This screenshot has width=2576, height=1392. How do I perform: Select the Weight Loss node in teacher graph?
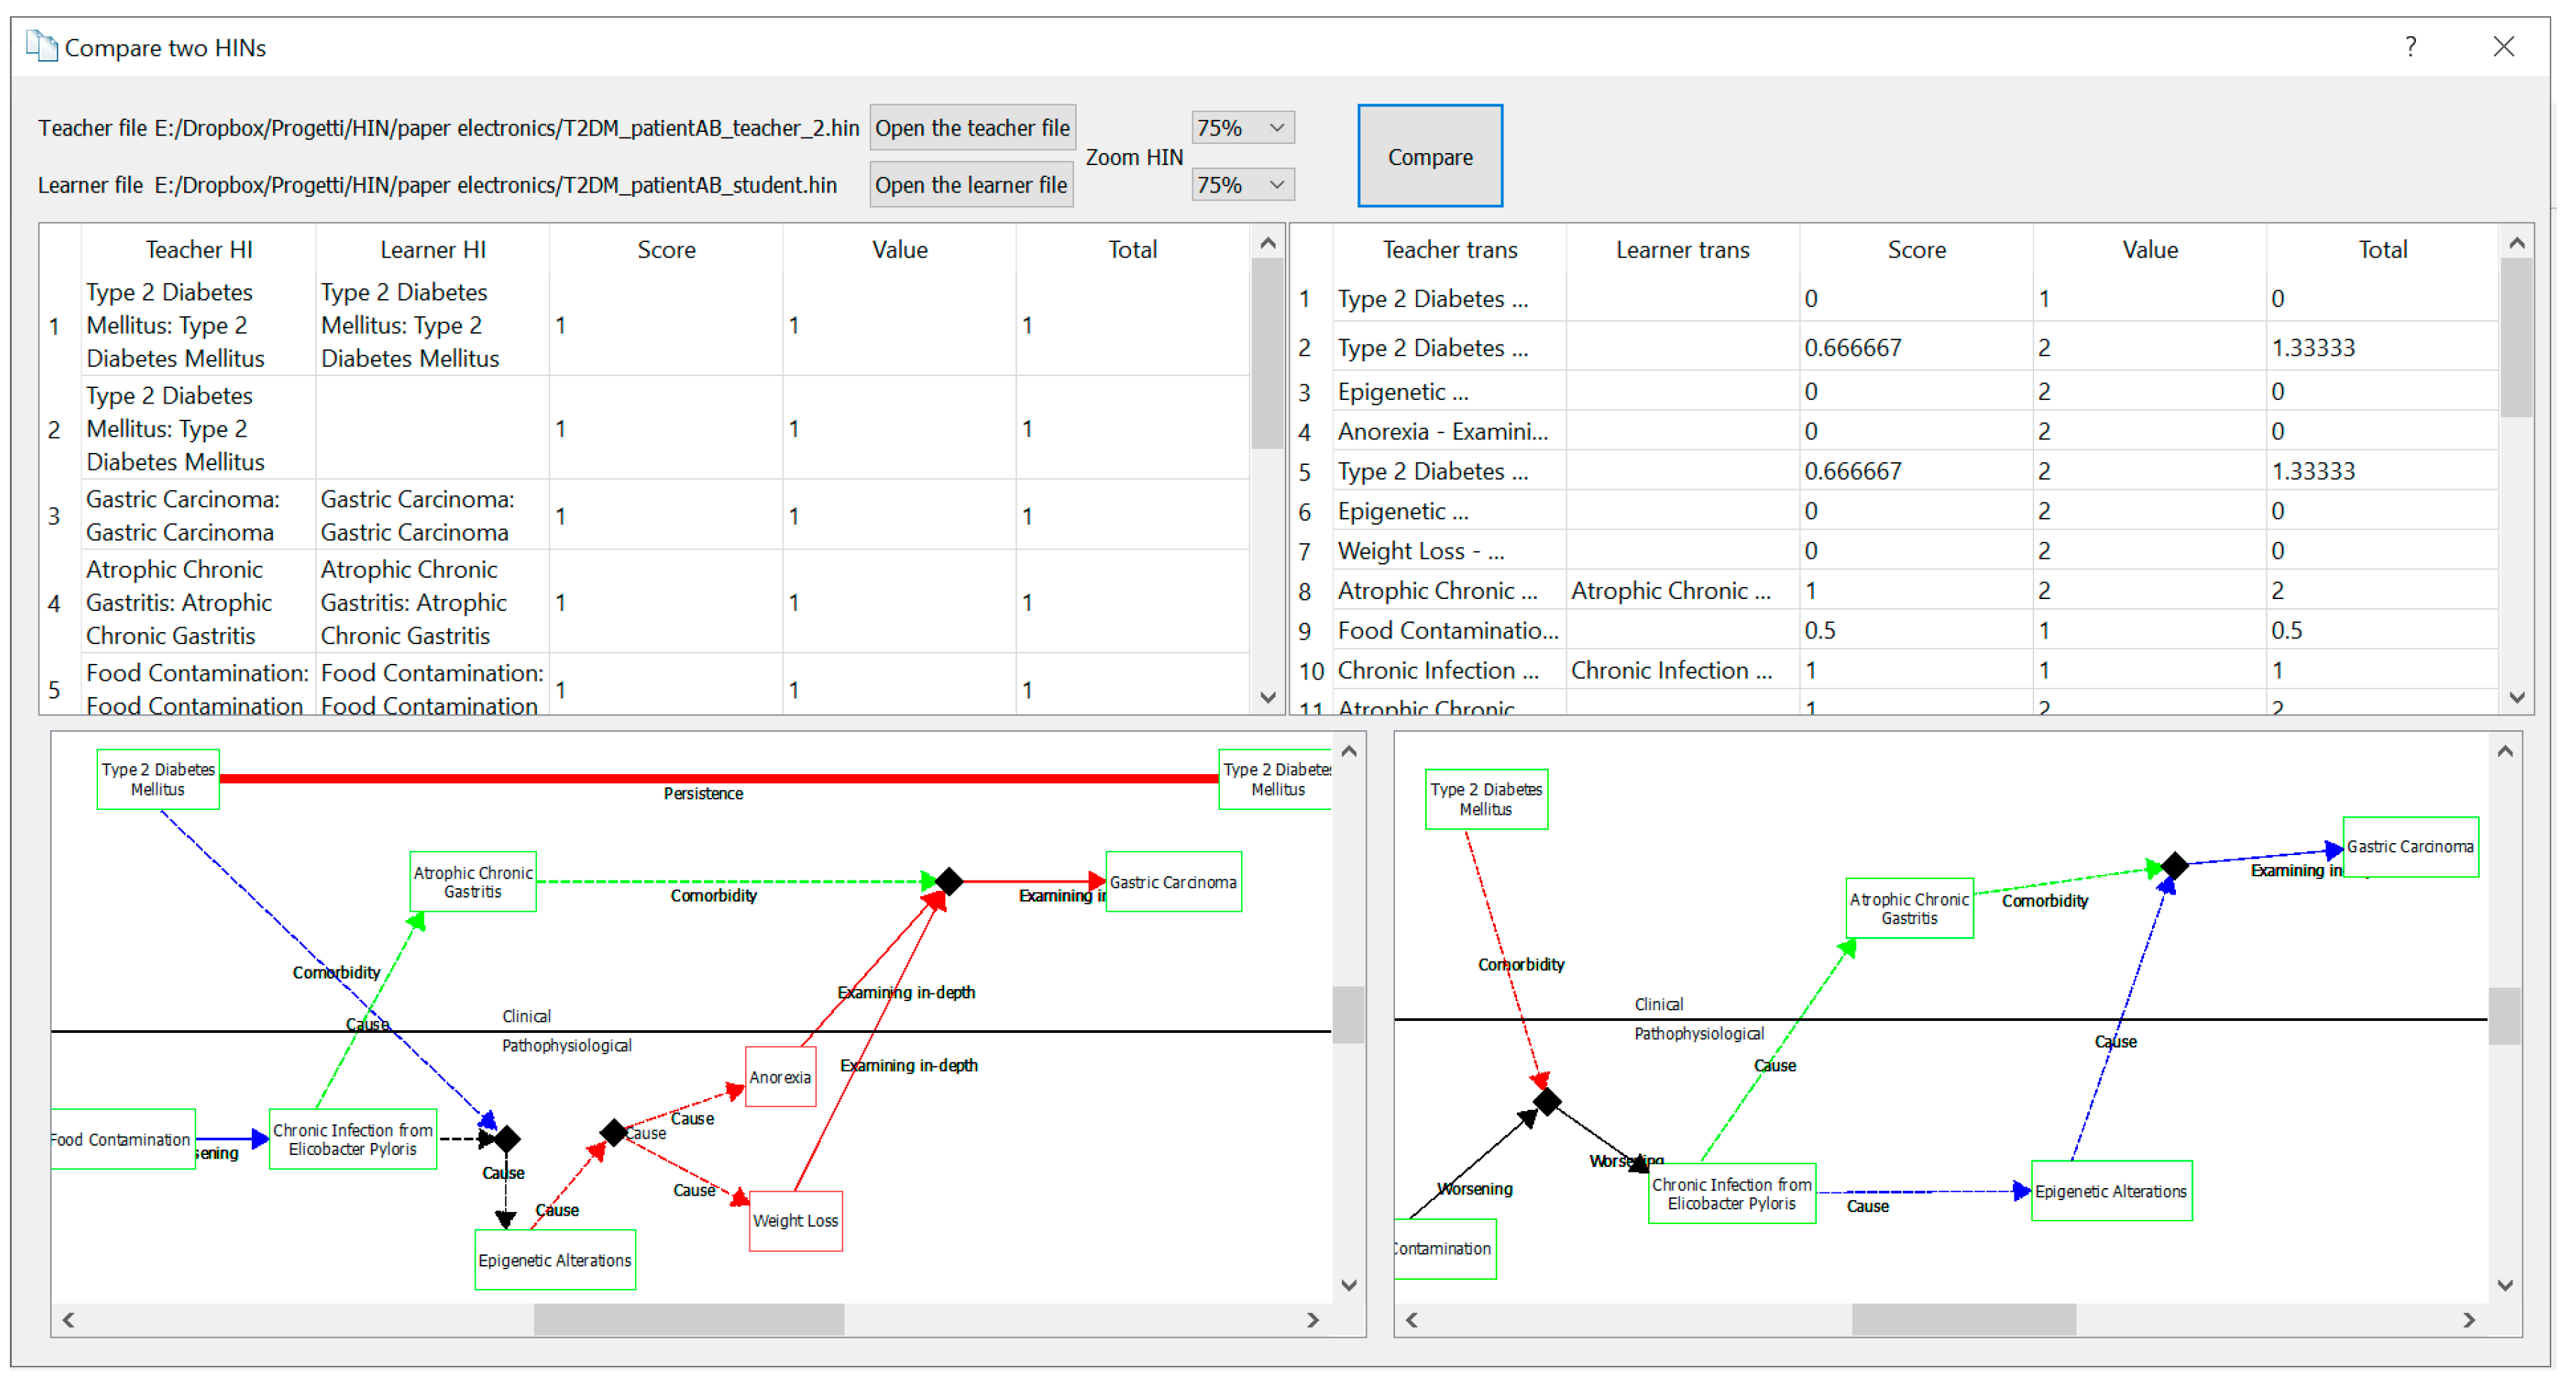click(x=795, y=1220)
